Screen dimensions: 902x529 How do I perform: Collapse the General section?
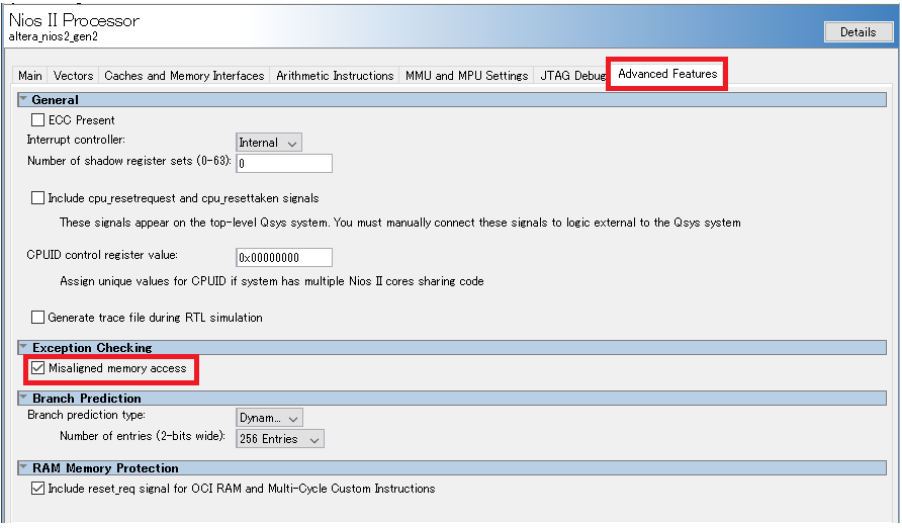click(x=24, y=99)
